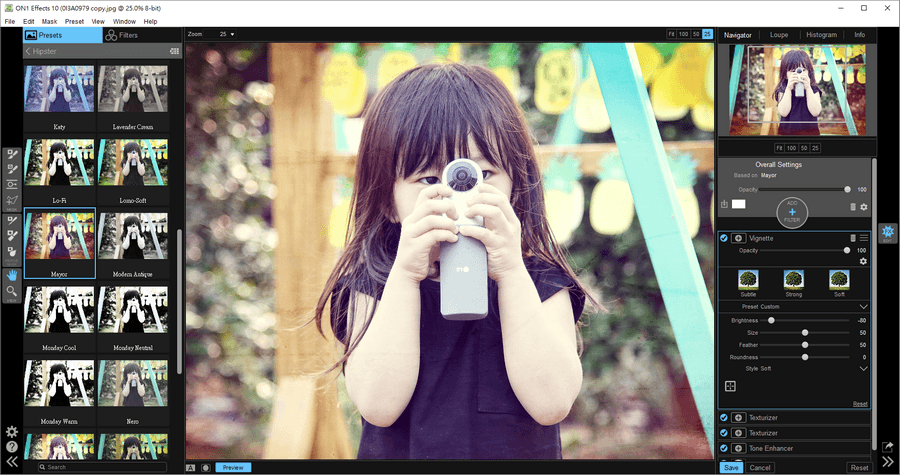
Task: Select the Blur Mask tool
Action: 12,251
